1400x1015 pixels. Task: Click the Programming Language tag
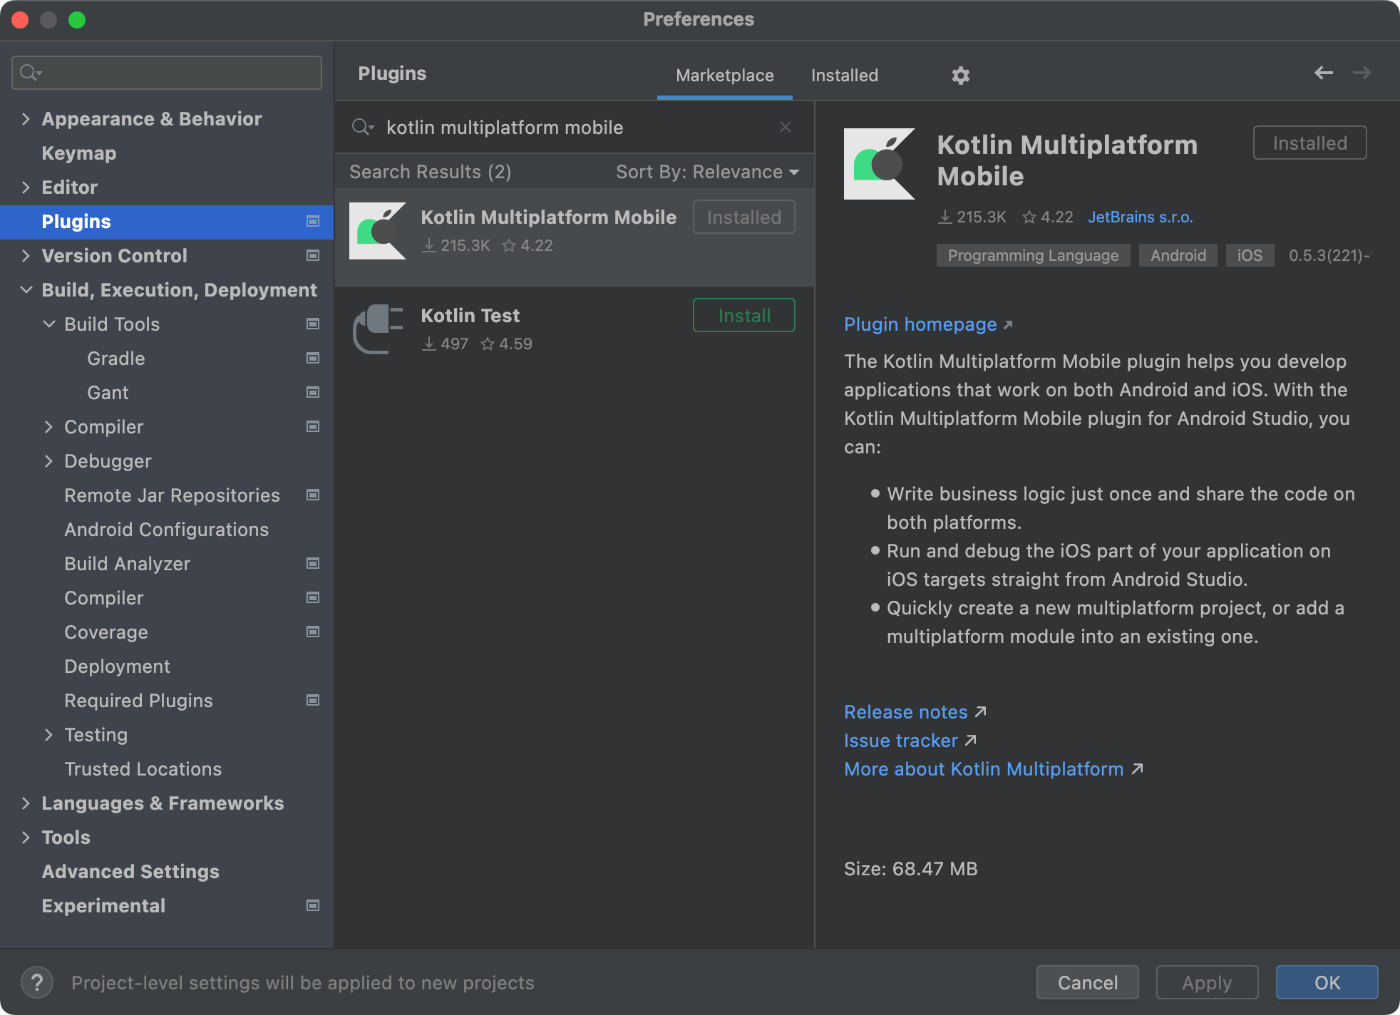point(1033,255)
